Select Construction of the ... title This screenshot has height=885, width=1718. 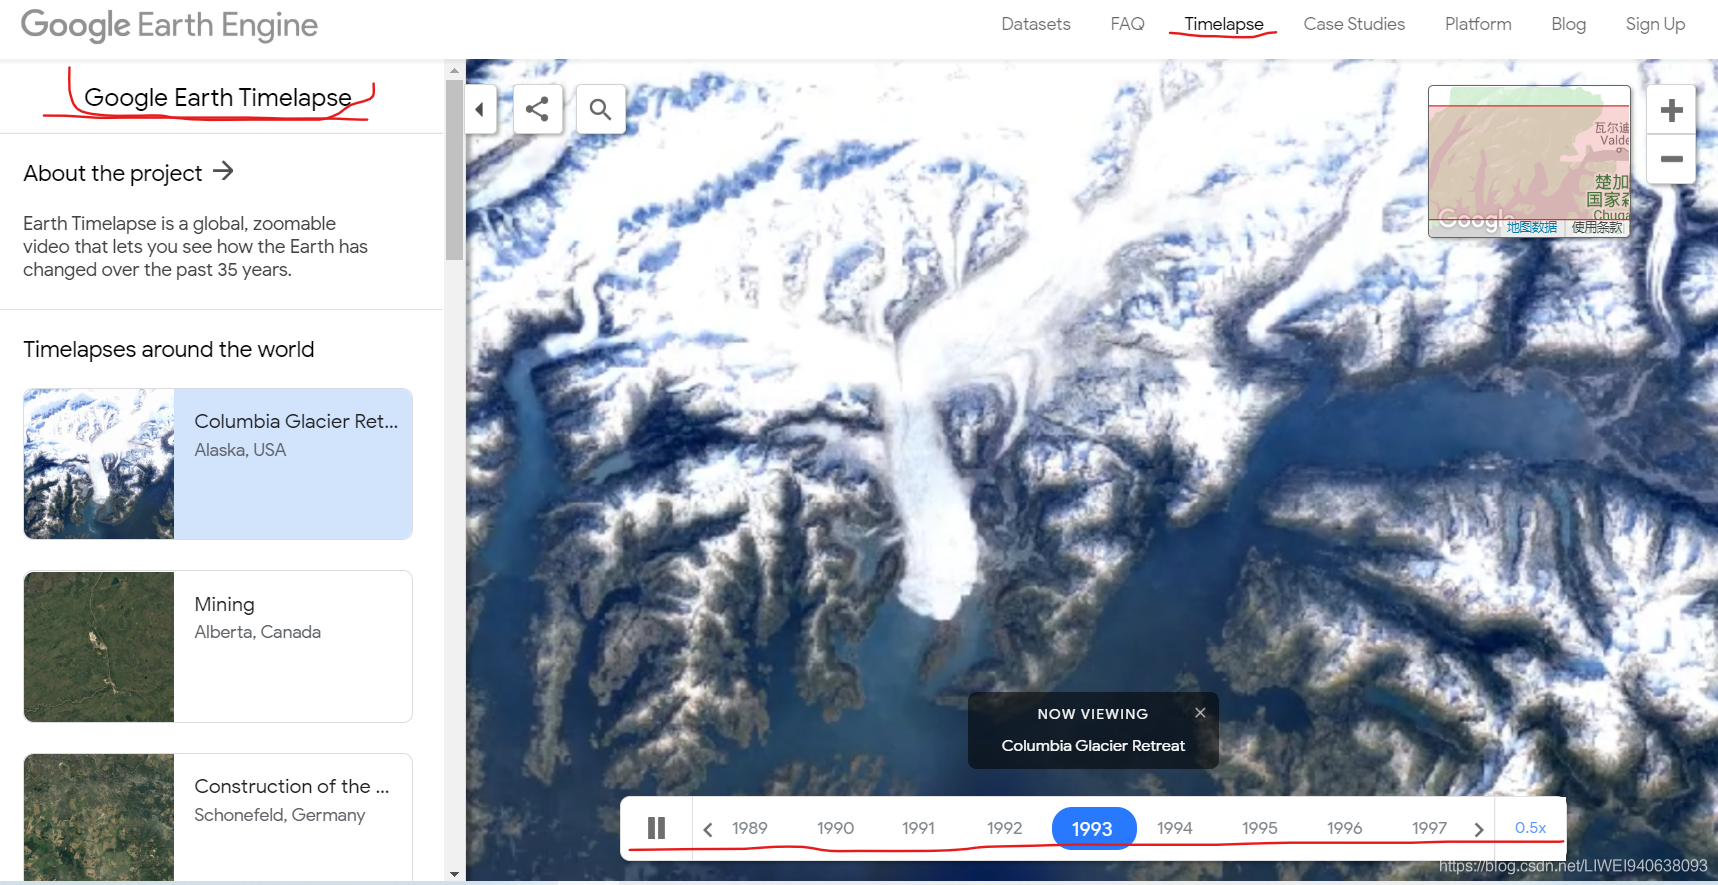click(292, 786)
